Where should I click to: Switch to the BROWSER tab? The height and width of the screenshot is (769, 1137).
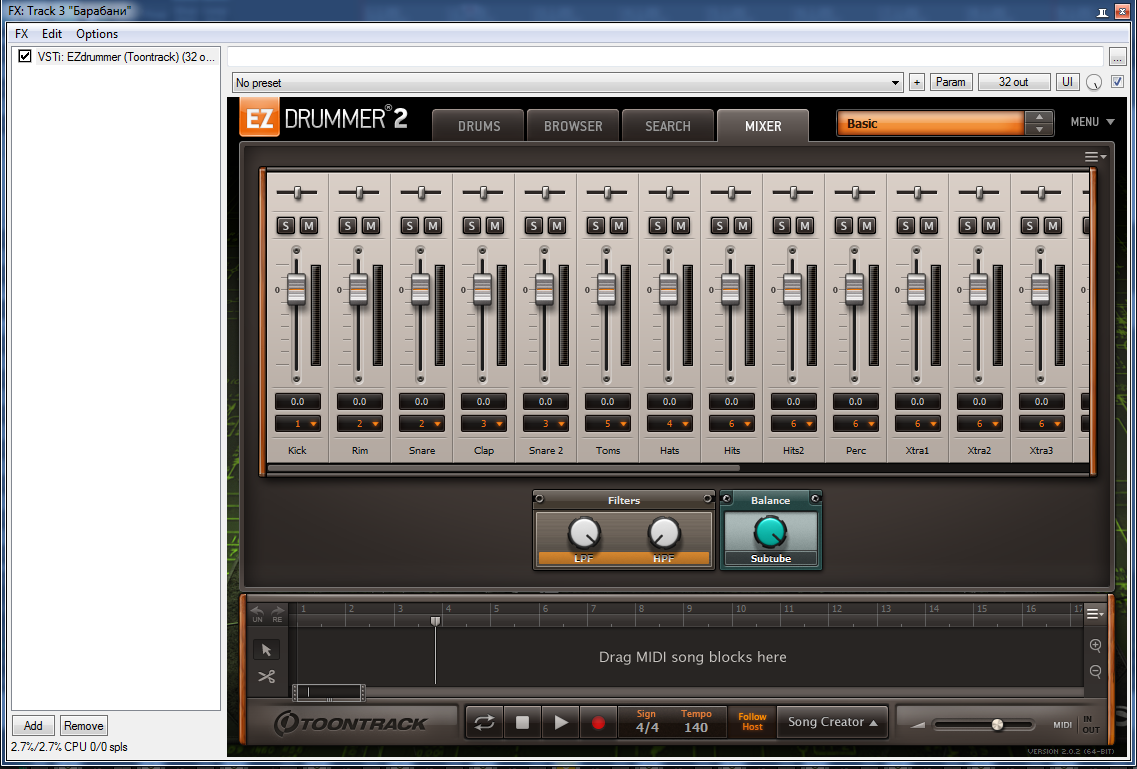point(574,126)
